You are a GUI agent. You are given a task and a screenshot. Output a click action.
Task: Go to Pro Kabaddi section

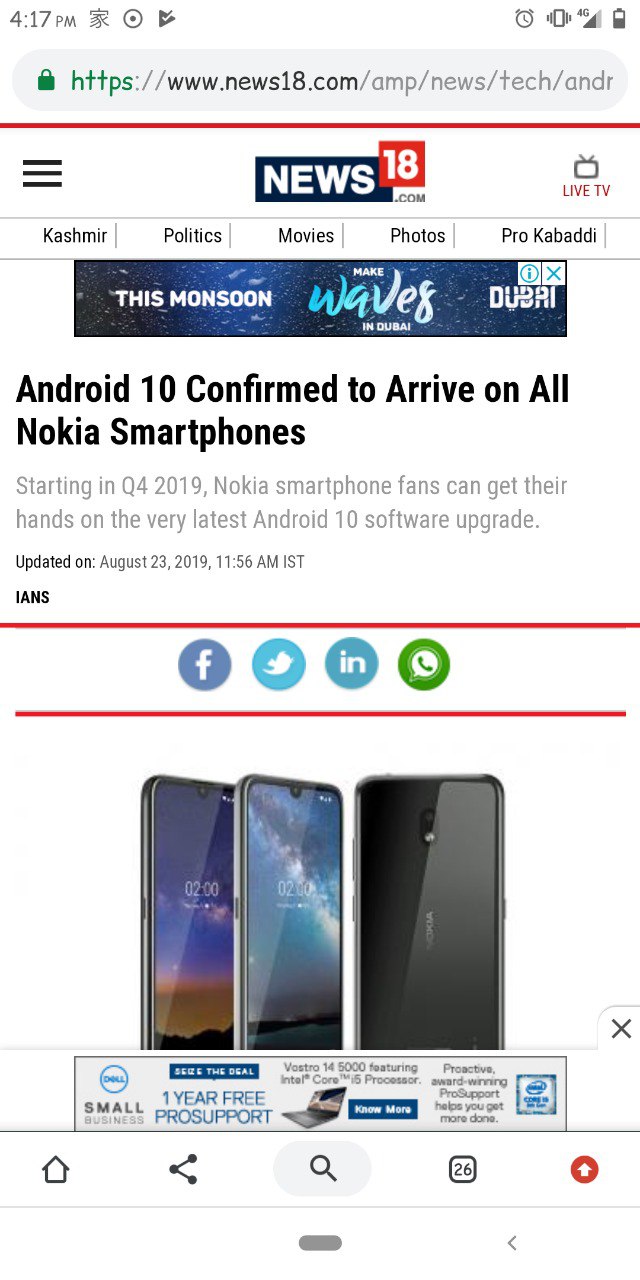tap(549, 236)
